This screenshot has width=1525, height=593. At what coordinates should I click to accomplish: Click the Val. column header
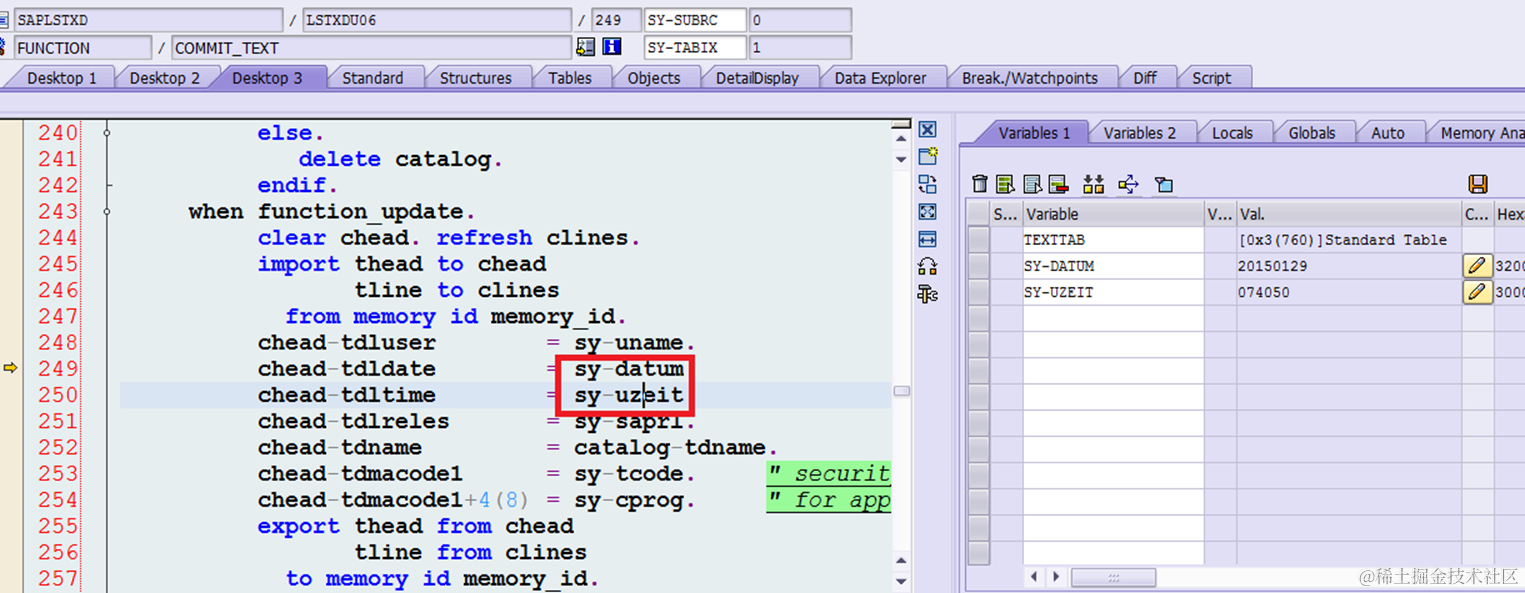1349,214
